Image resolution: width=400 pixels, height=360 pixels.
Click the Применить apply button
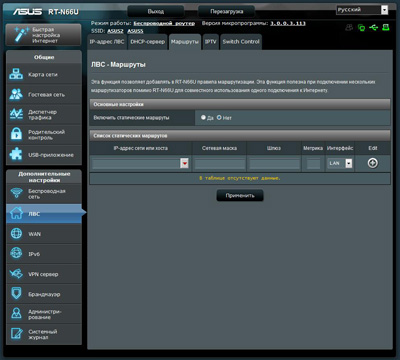[240, 196]
